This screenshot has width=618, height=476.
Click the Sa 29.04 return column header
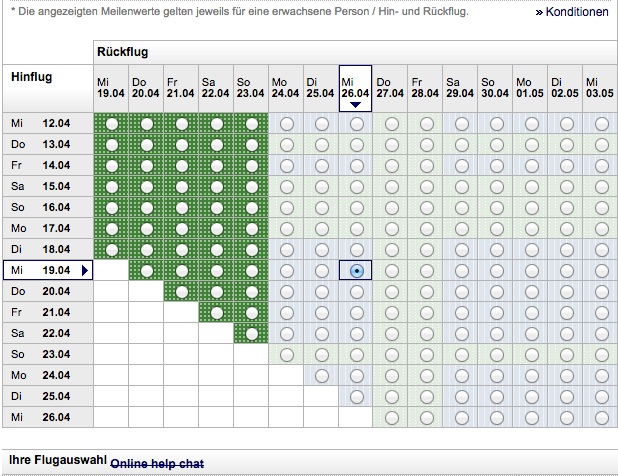461,87
